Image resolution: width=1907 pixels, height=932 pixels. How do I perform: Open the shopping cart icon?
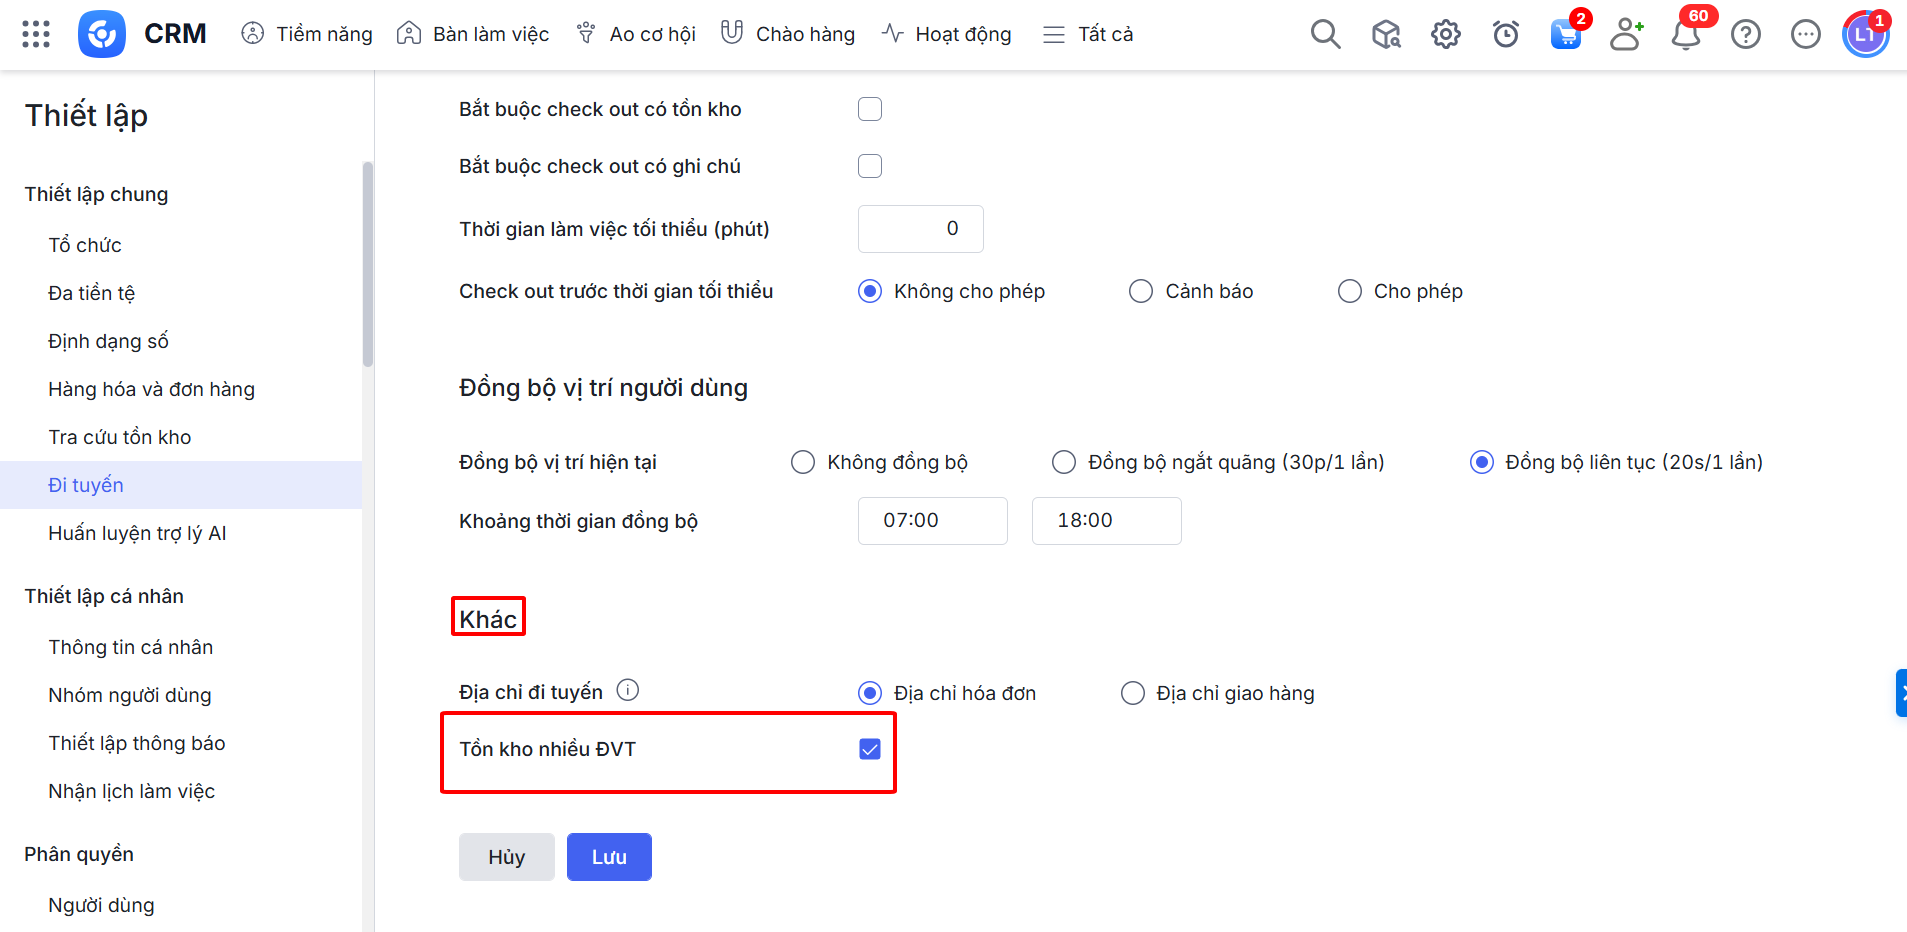click(x=1565, y=35)
